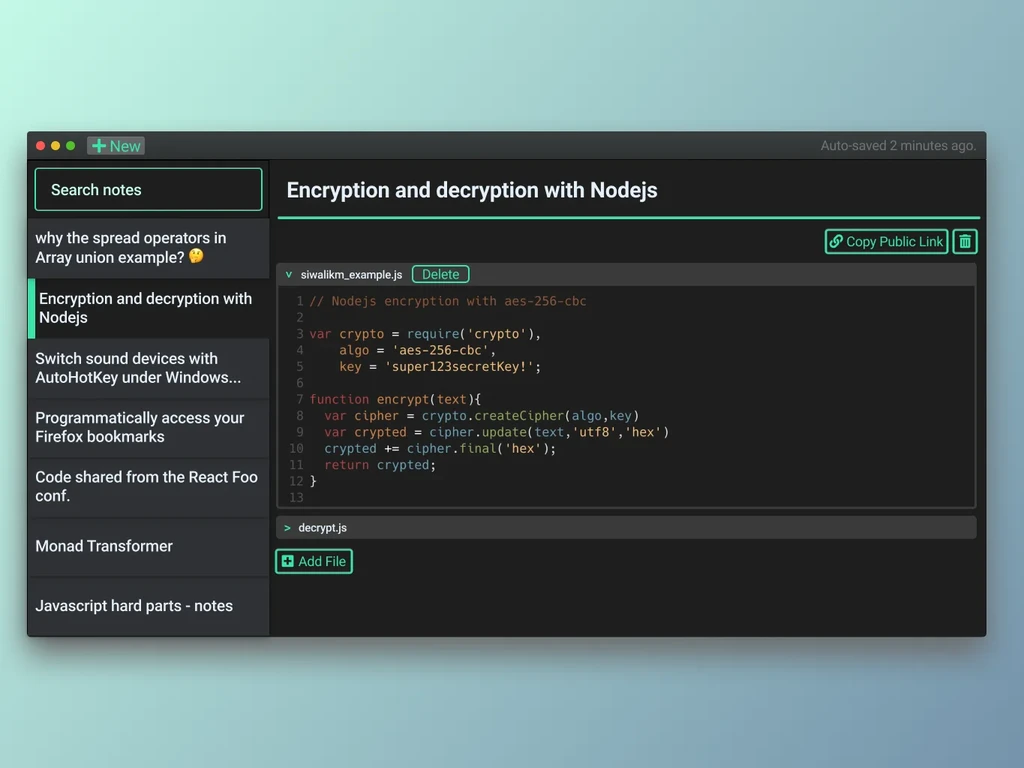Focus the Search notes field

coord(148,189)
